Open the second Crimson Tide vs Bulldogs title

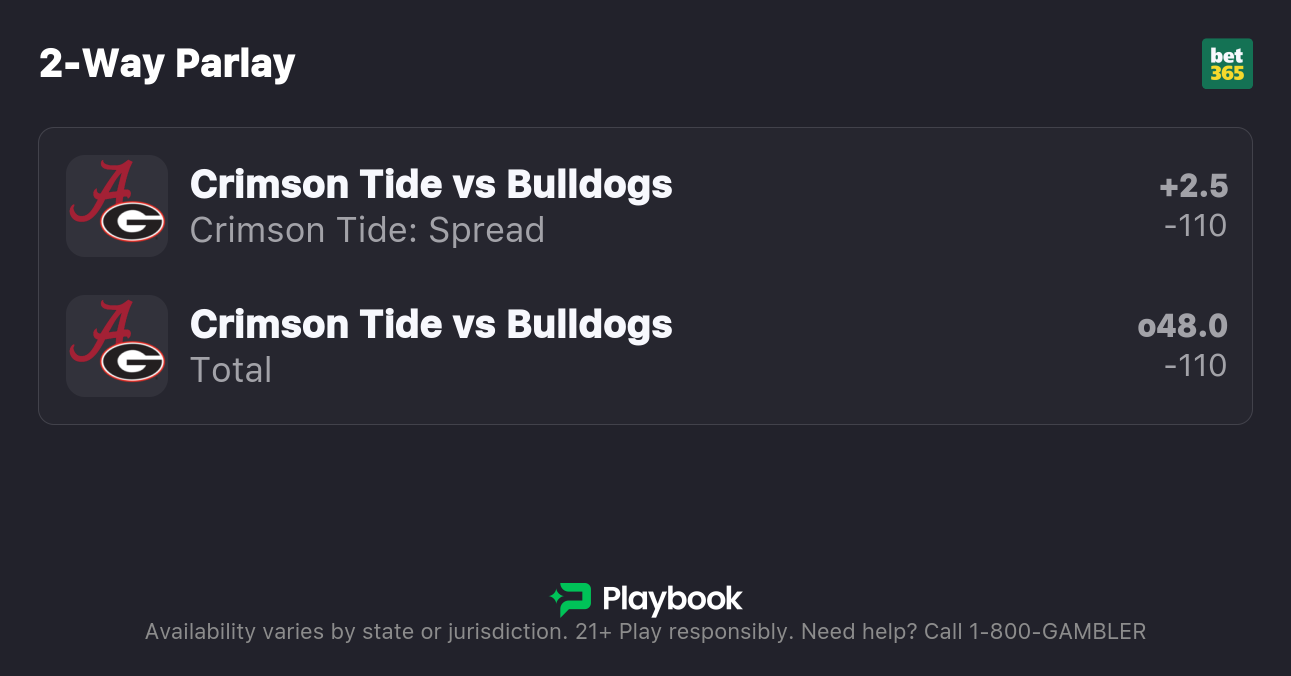pyautogui.click(x=431, y=324)
